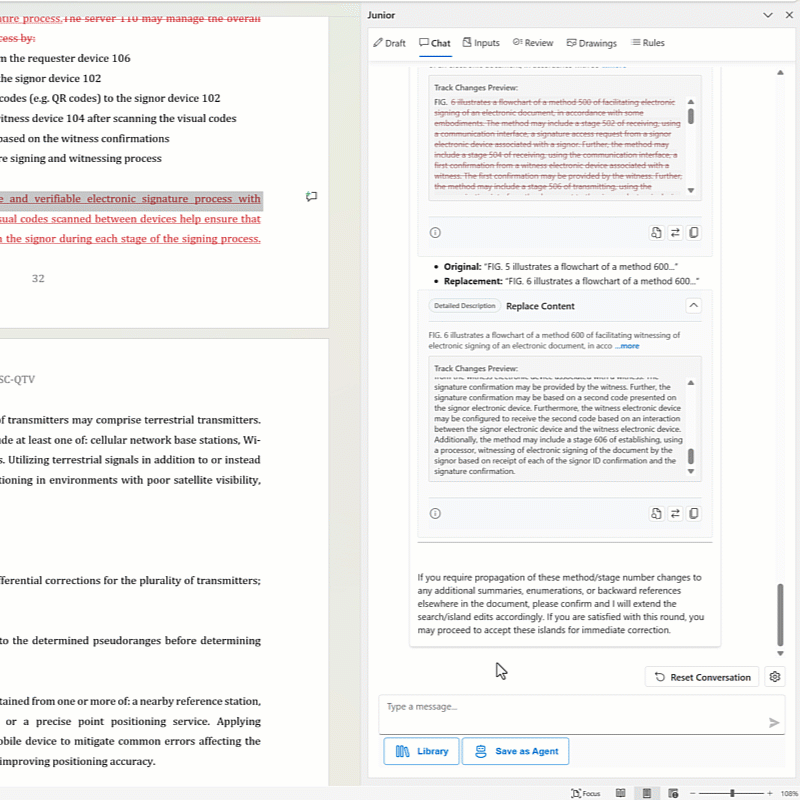
Task: Click the Reset Conversation button
Action: click(702, 677)
